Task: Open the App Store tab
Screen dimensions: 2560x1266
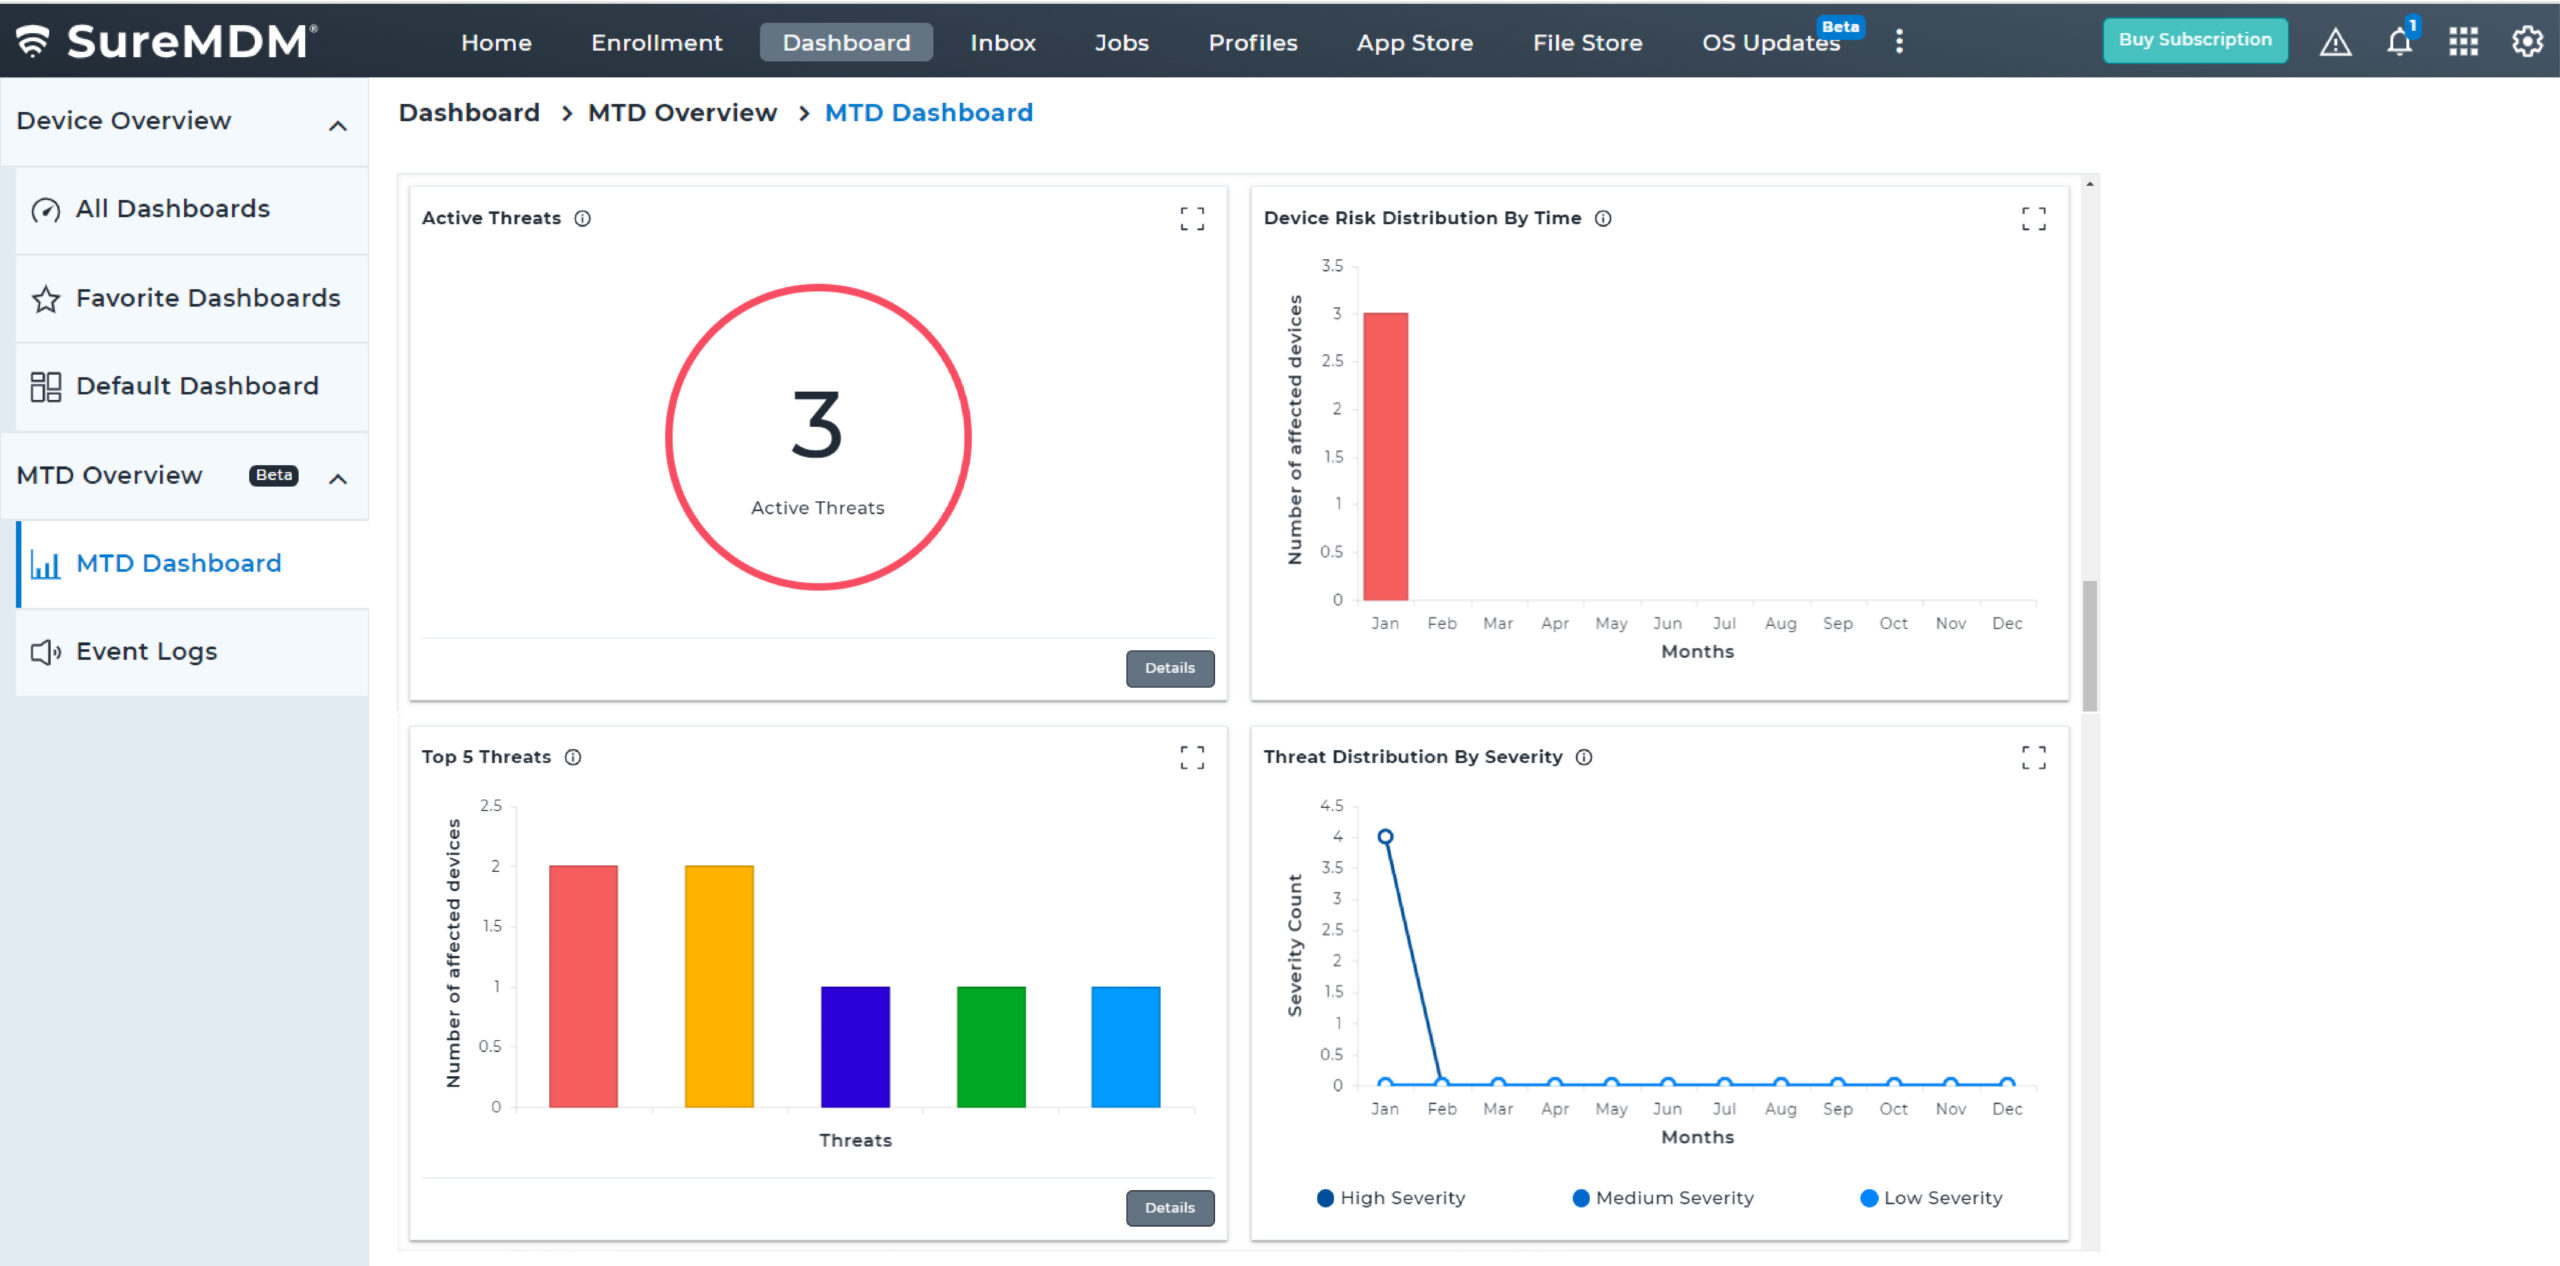Action: (1414, 42)
